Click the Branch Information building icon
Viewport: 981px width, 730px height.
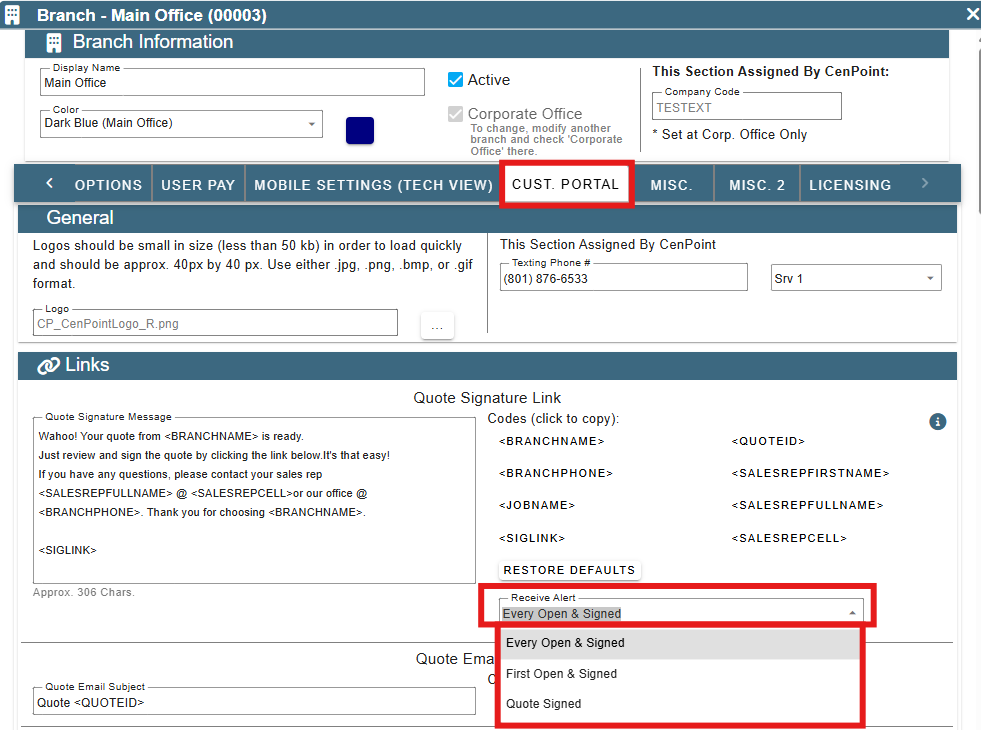point(54,43)
